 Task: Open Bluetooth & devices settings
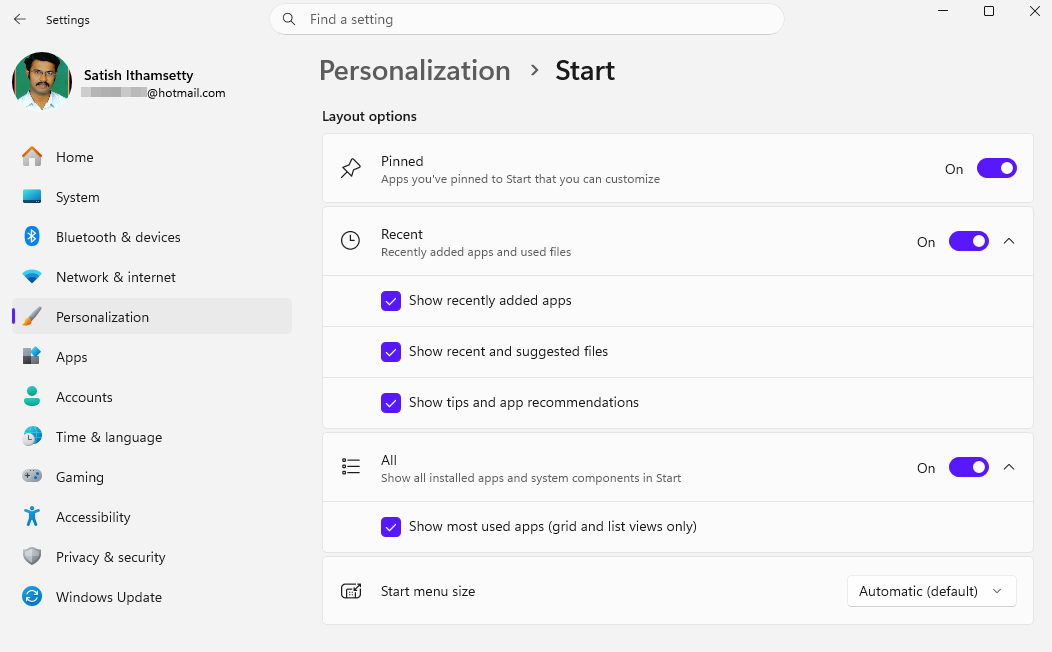(x=152, y=237)
